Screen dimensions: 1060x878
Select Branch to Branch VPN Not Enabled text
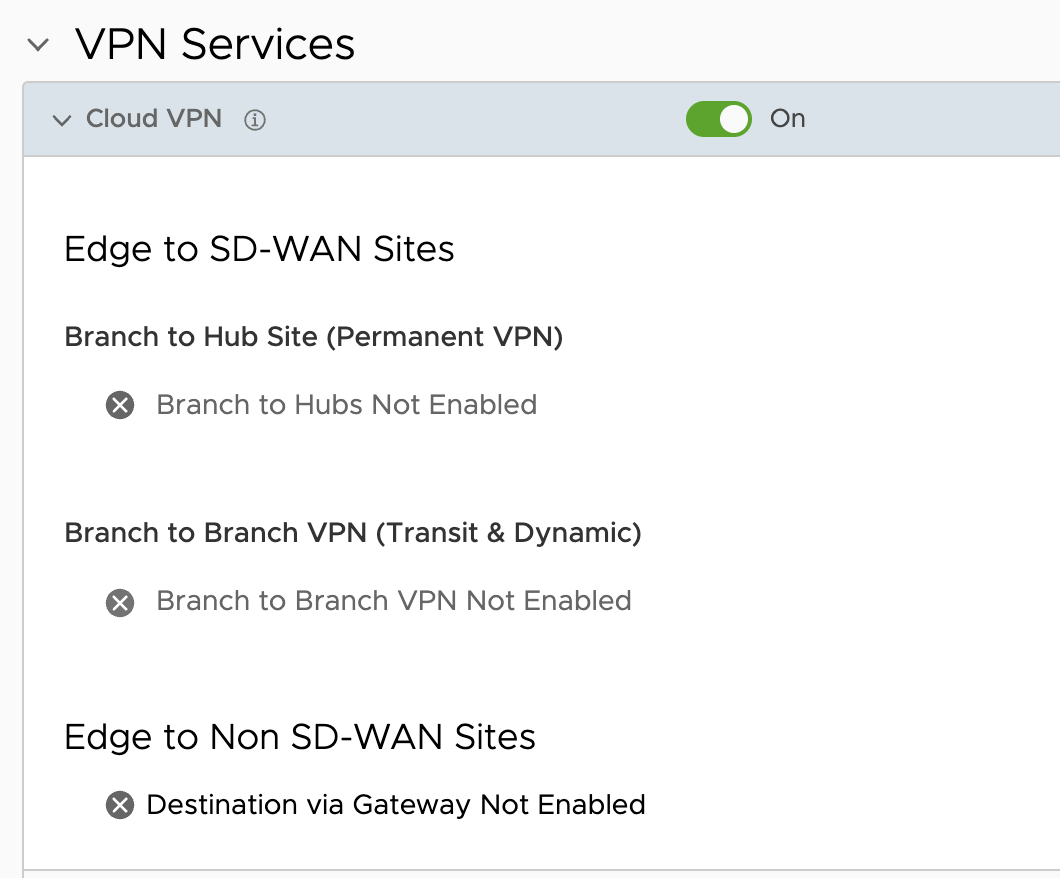tap(394, 601)
